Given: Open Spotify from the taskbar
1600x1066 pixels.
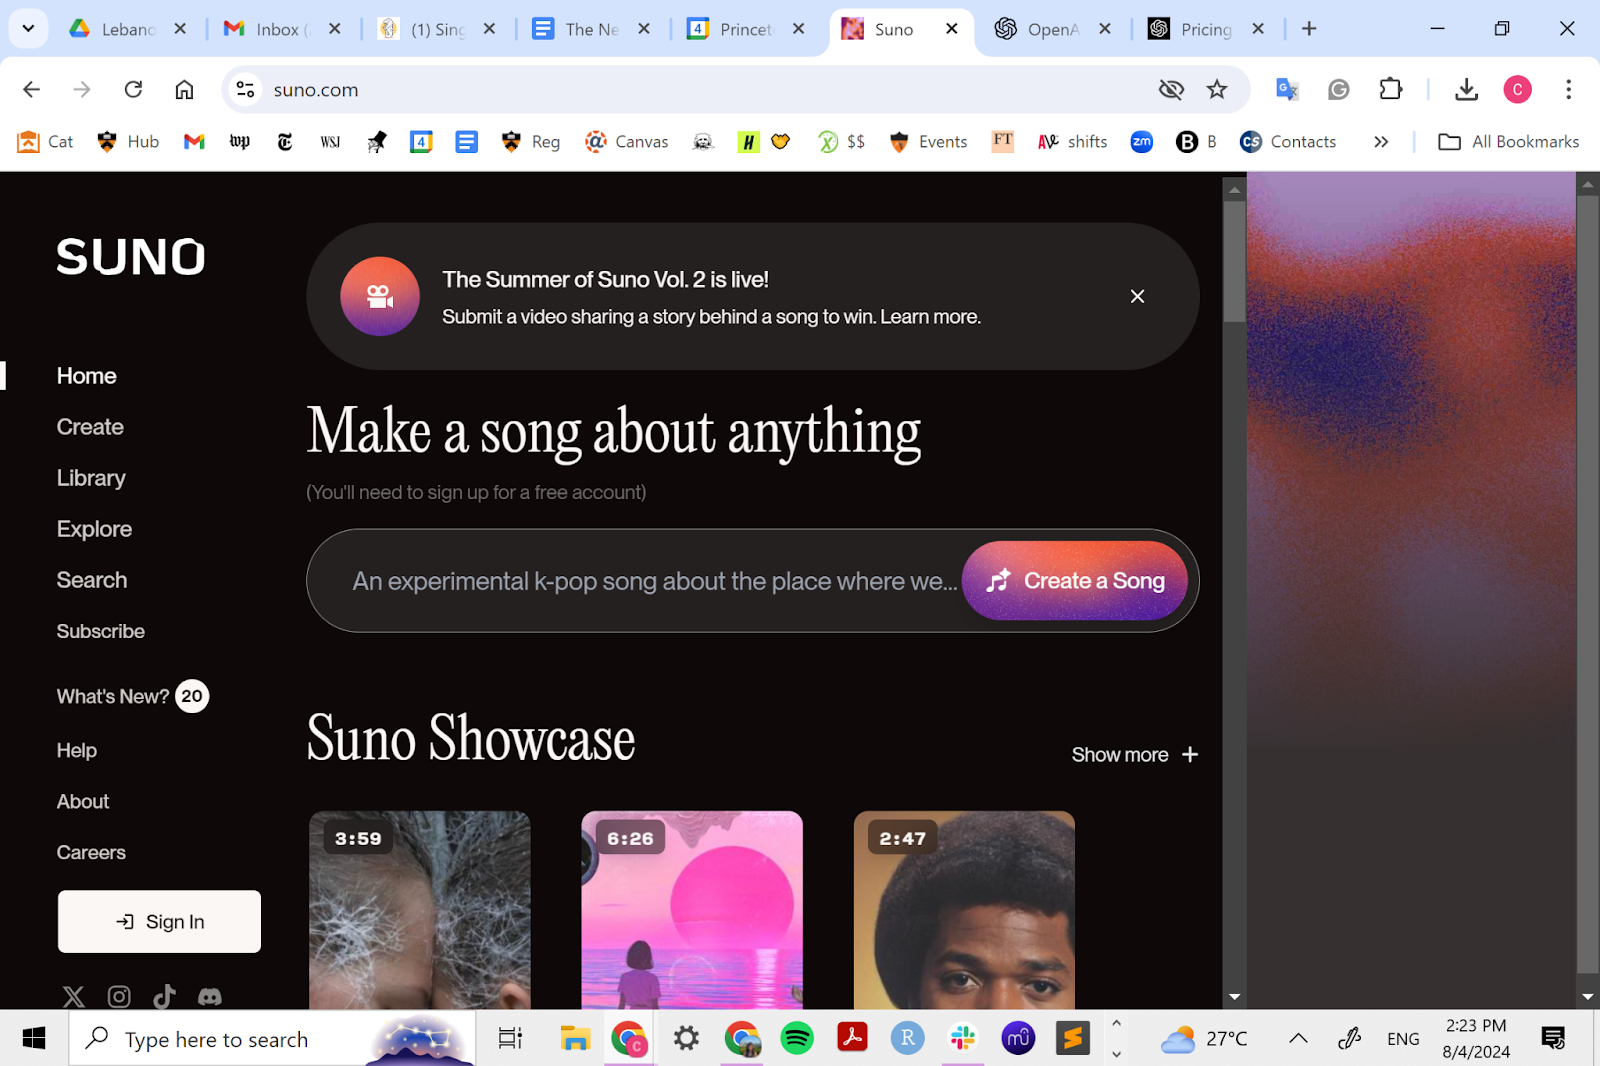Looking at the screenshot, I should coord(797,1039).
